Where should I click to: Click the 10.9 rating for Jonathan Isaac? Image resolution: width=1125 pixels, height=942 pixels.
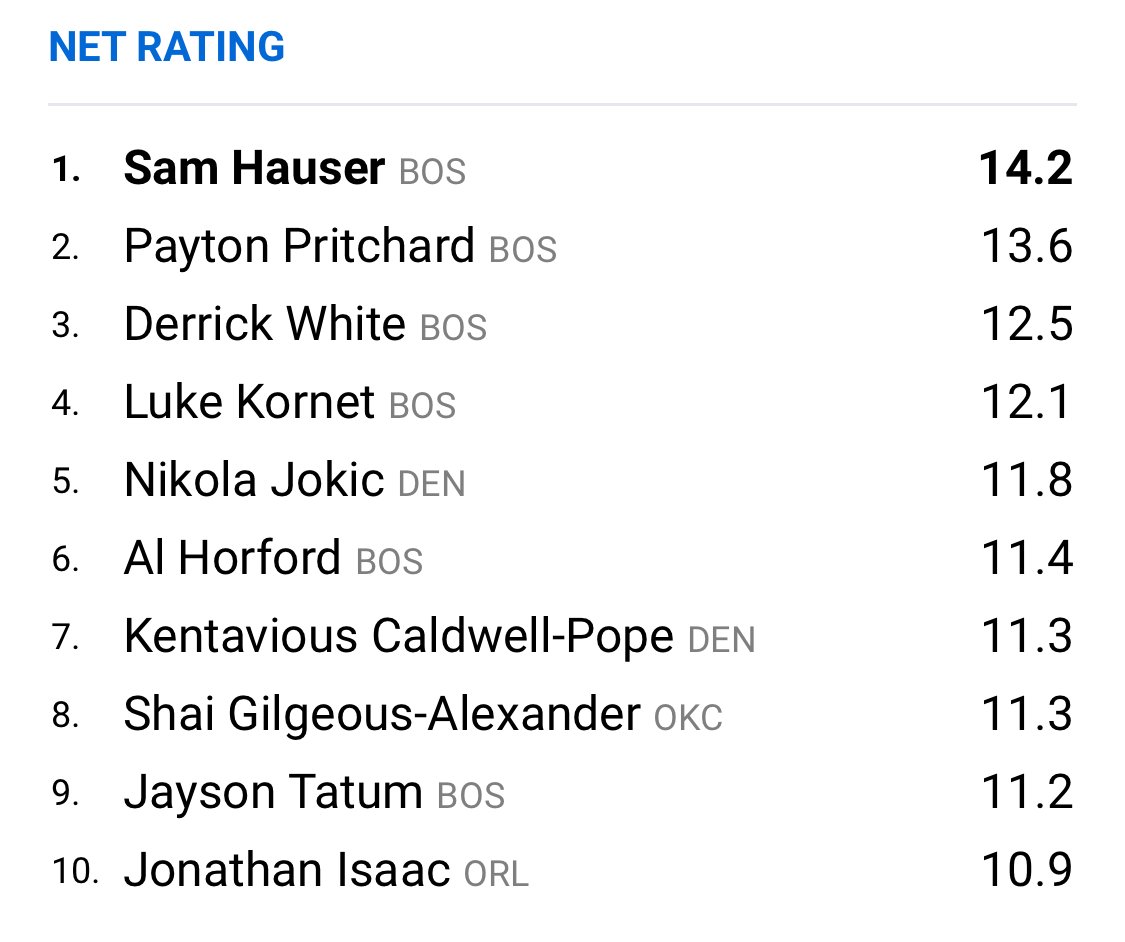pyautogui.click(x=1027, y=870)
